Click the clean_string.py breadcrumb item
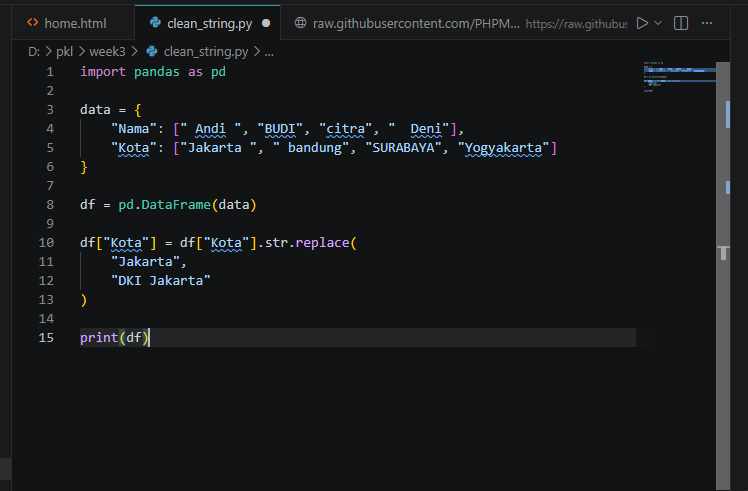Image resolution: width=748 pixels, height=491 pixels. 206,52
